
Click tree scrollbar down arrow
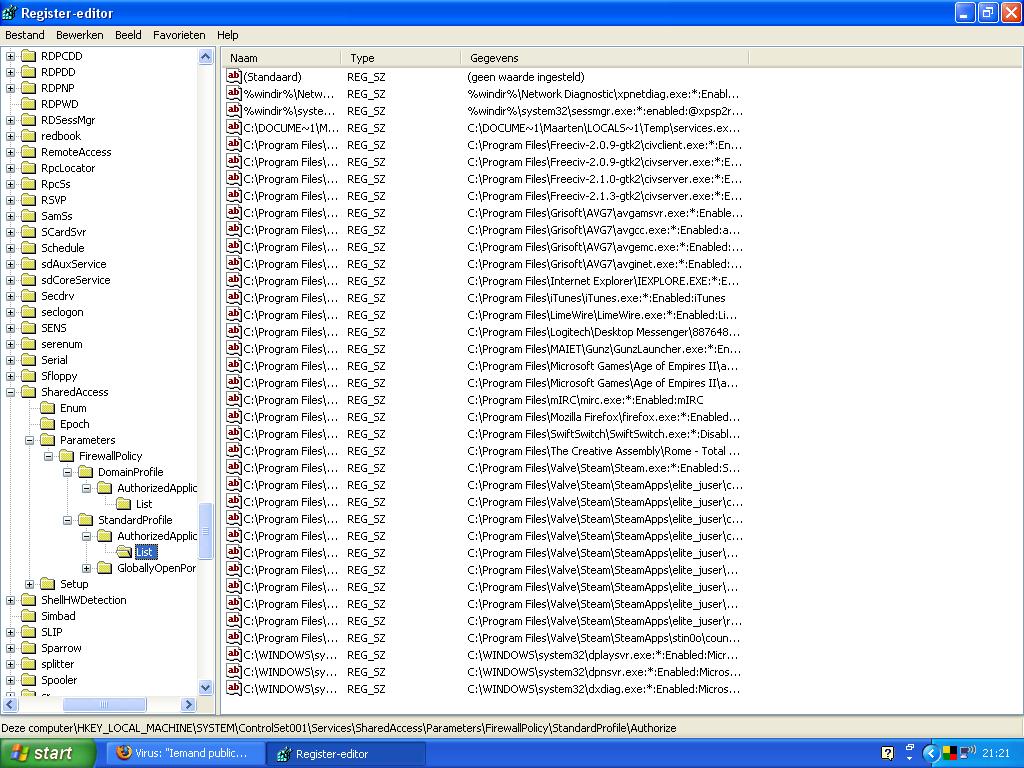coord(206,687)
